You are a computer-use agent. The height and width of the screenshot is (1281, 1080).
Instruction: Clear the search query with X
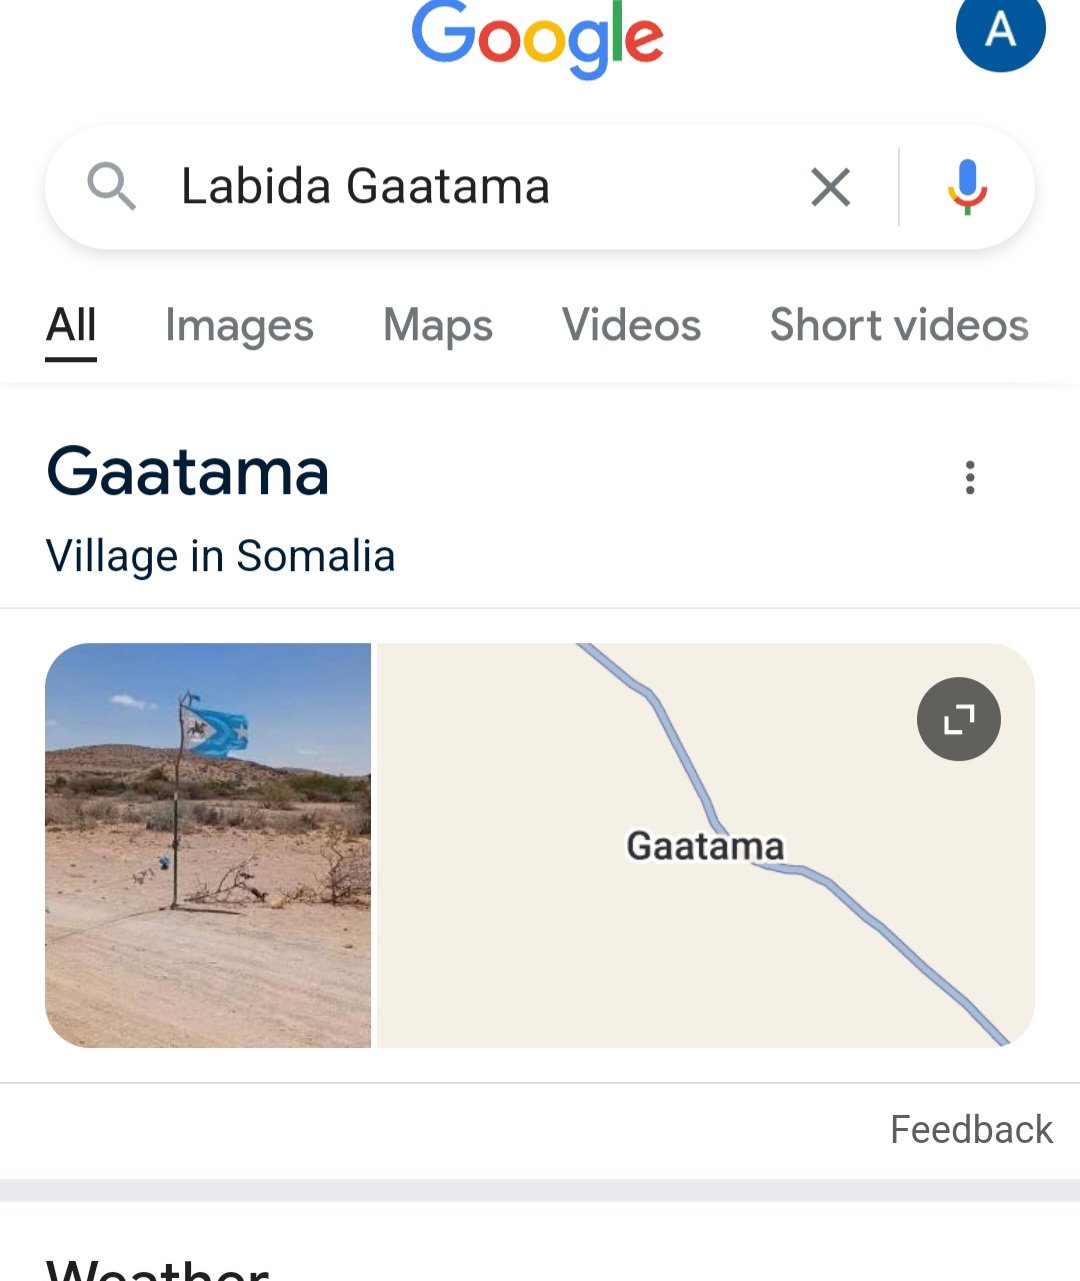pos(830,187)
